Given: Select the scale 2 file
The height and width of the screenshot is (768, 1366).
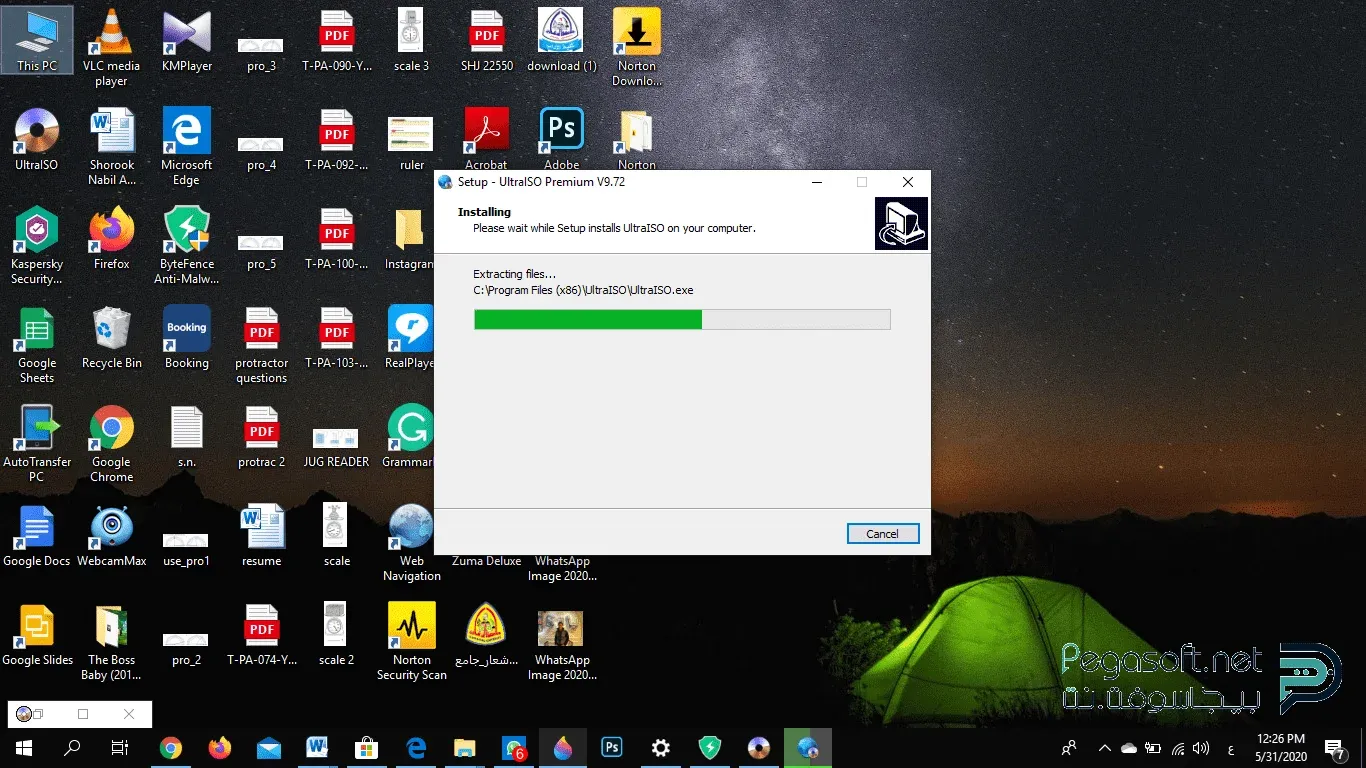Looking at the screenshot, I should tap(336, 635).
